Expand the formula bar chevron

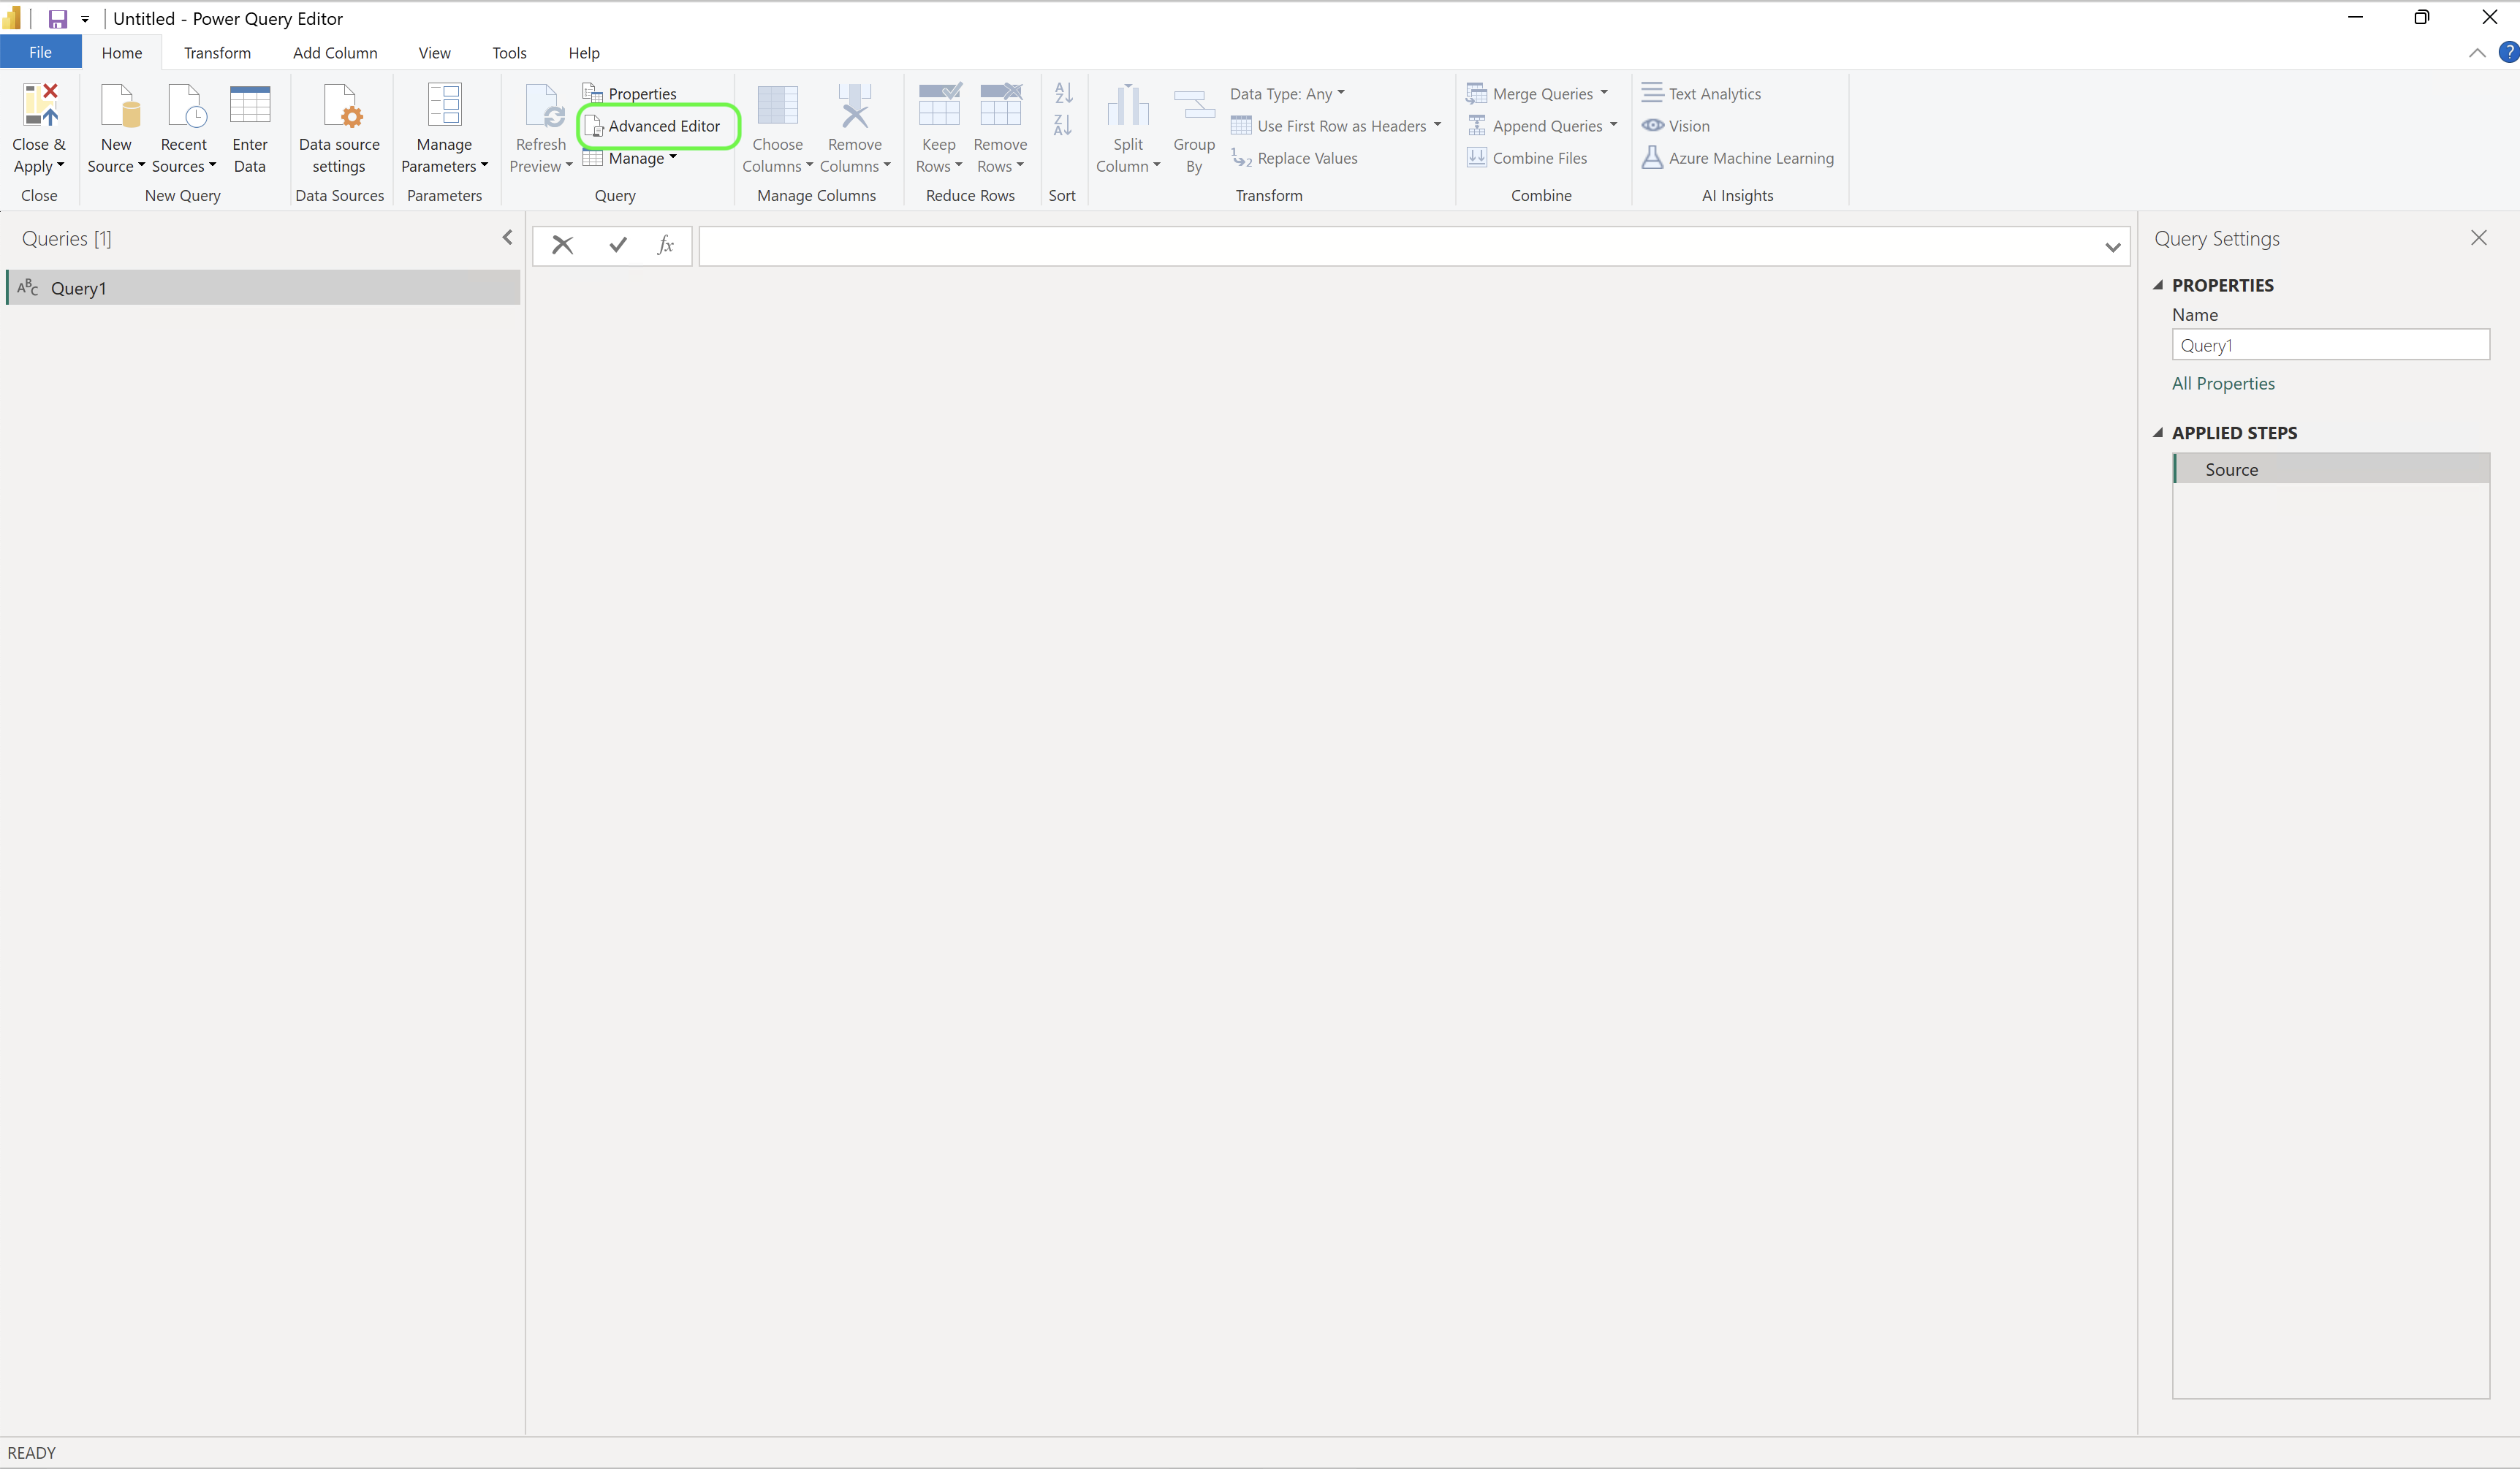[2112, 246]
